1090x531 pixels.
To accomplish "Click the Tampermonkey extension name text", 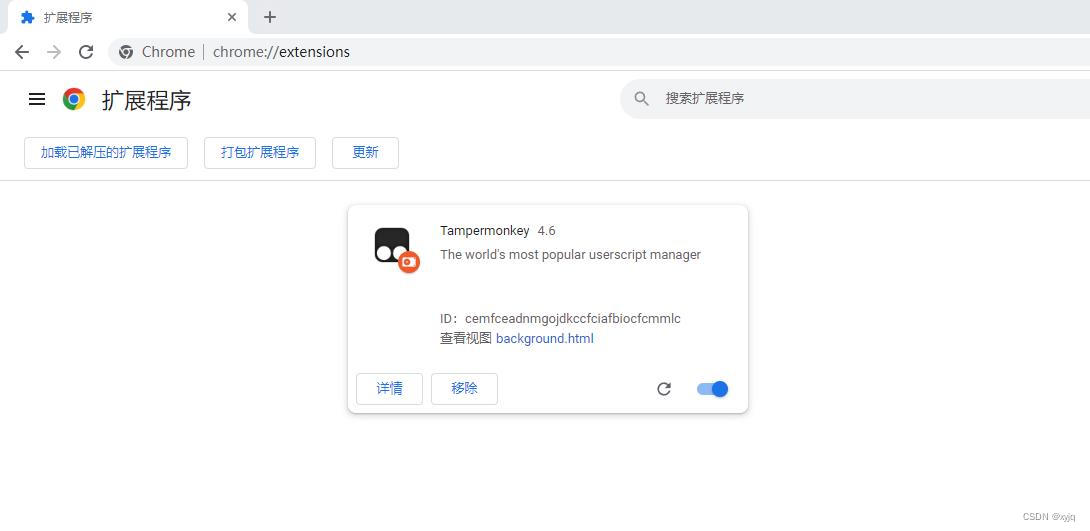I will tap(485, 231).
